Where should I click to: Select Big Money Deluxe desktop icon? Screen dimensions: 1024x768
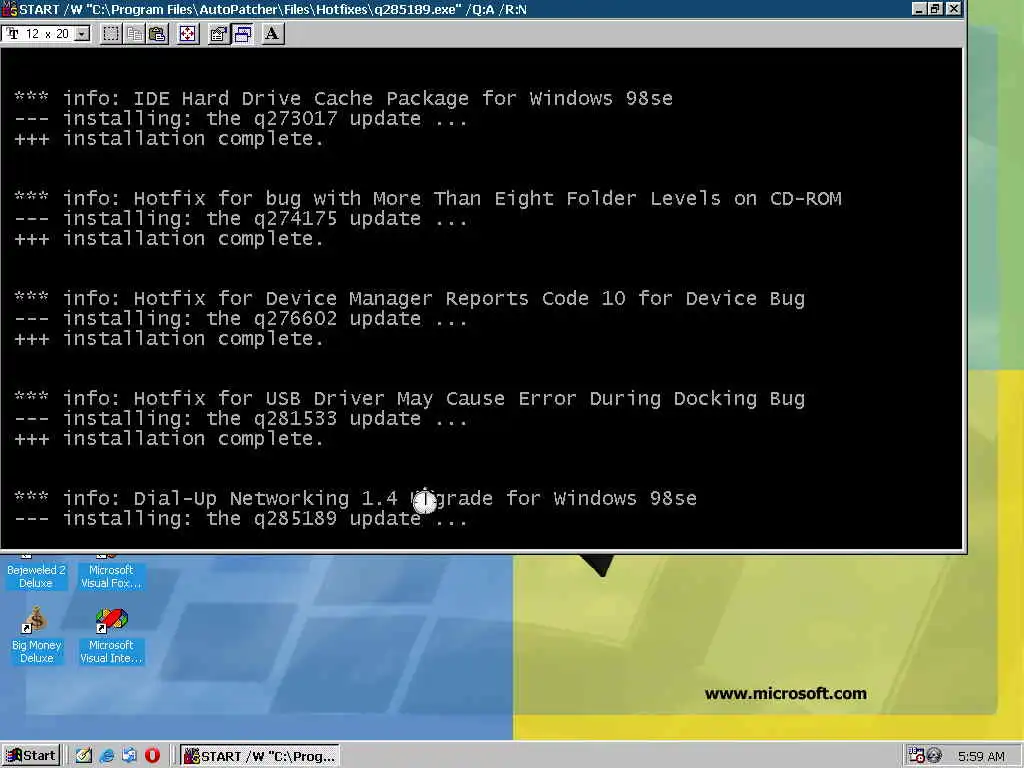[x=36, y=635]
